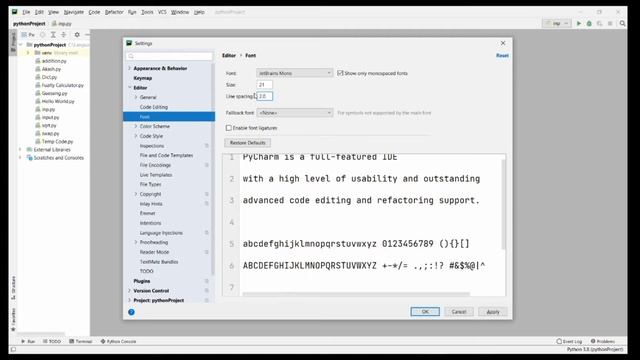Open Search Everywhere magnifier in main toolbar
The image size is (640, 360).
622,24
